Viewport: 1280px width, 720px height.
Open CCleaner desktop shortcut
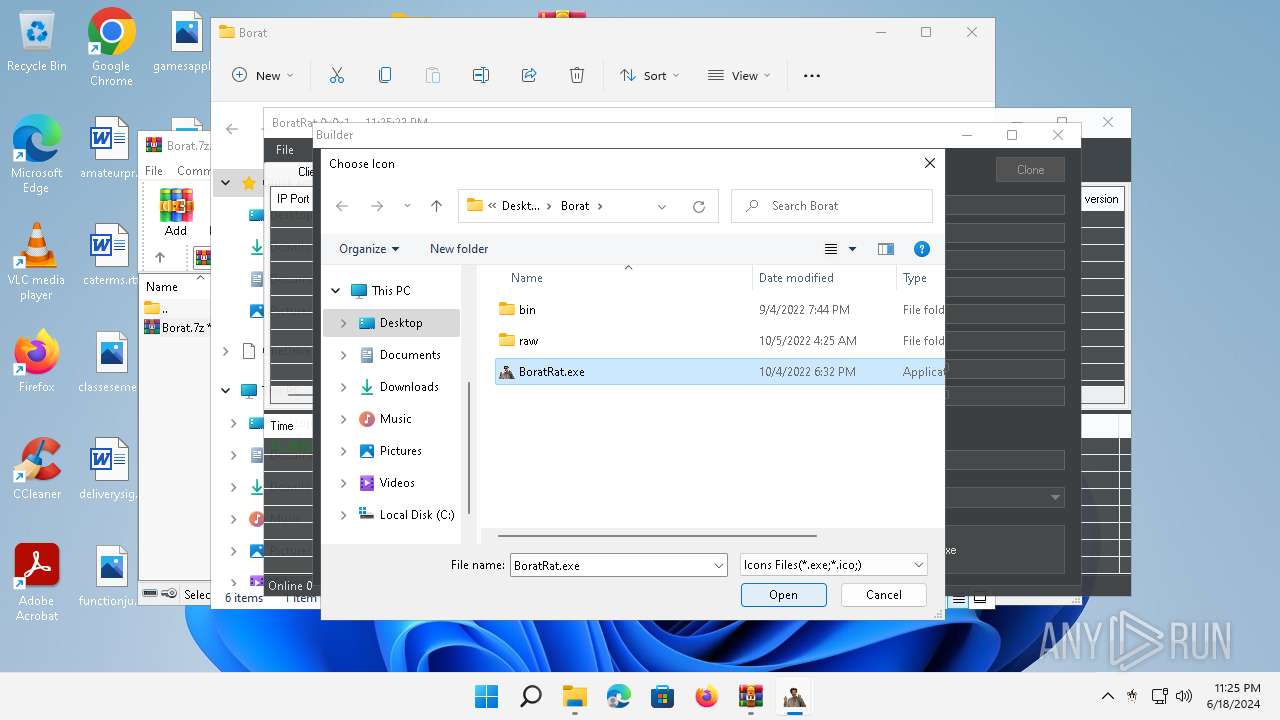coord(37,468)
